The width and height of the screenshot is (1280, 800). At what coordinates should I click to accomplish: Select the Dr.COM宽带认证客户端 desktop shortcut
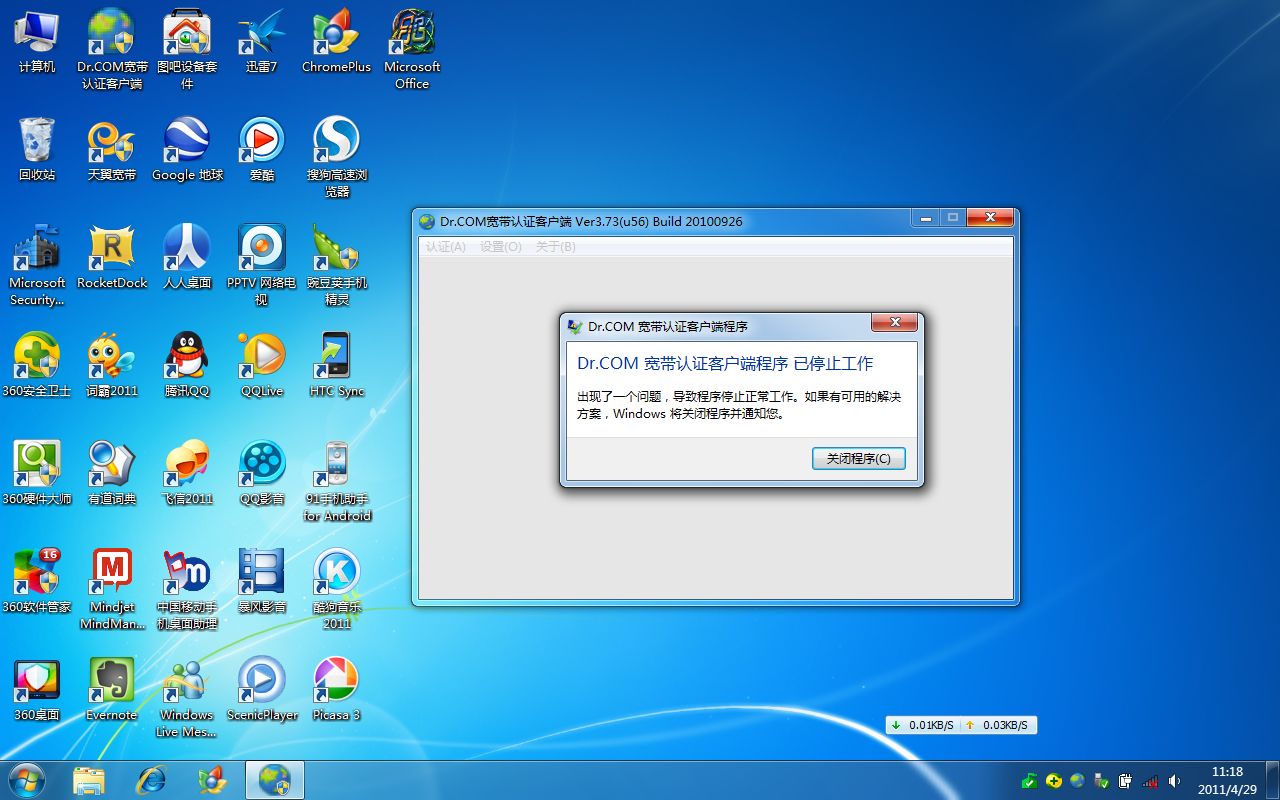tap(112, 50)
